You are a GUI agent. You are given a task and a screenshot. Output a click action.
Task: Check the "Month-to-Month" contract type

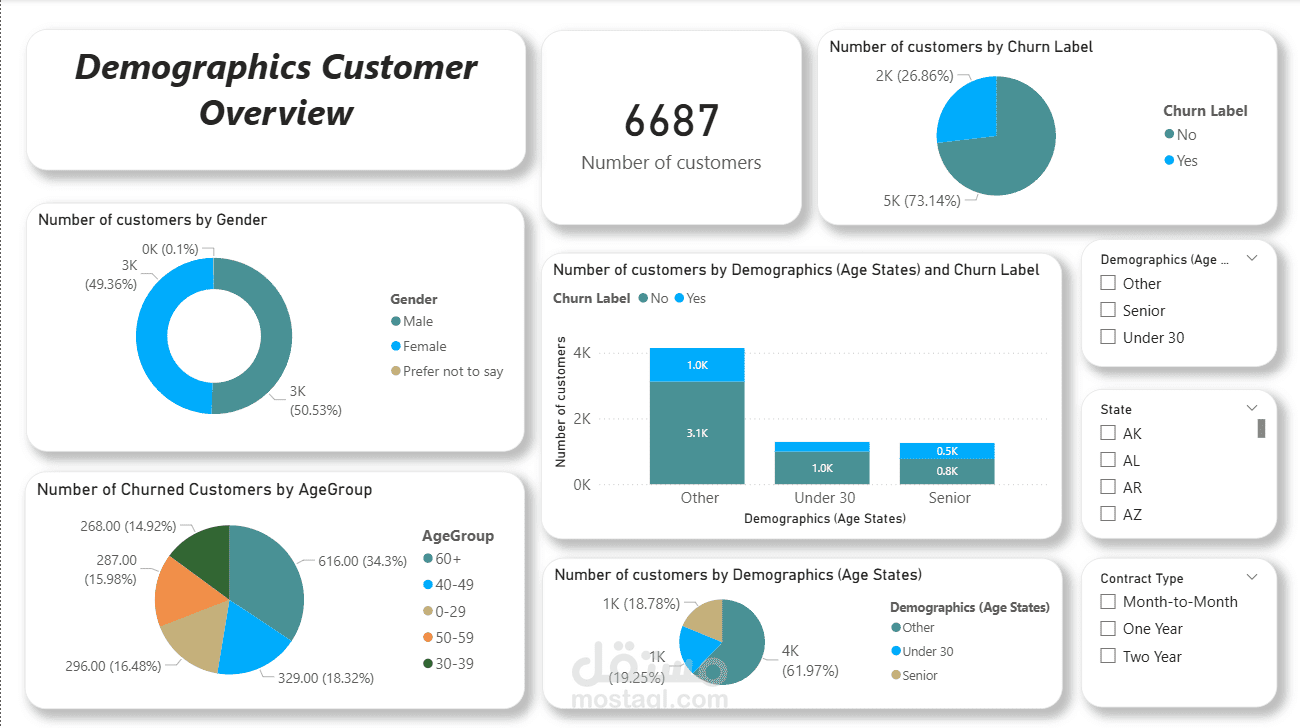(1108, 601)
